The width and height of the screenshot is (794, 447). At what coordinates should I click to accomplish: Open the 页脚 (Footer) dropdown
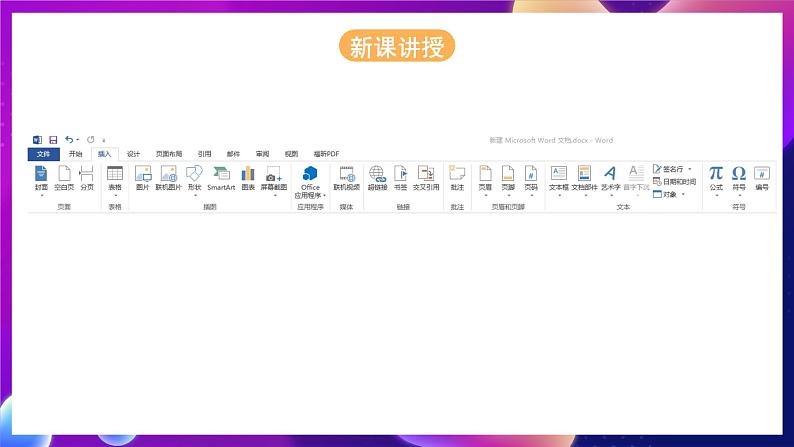(508, 180)
